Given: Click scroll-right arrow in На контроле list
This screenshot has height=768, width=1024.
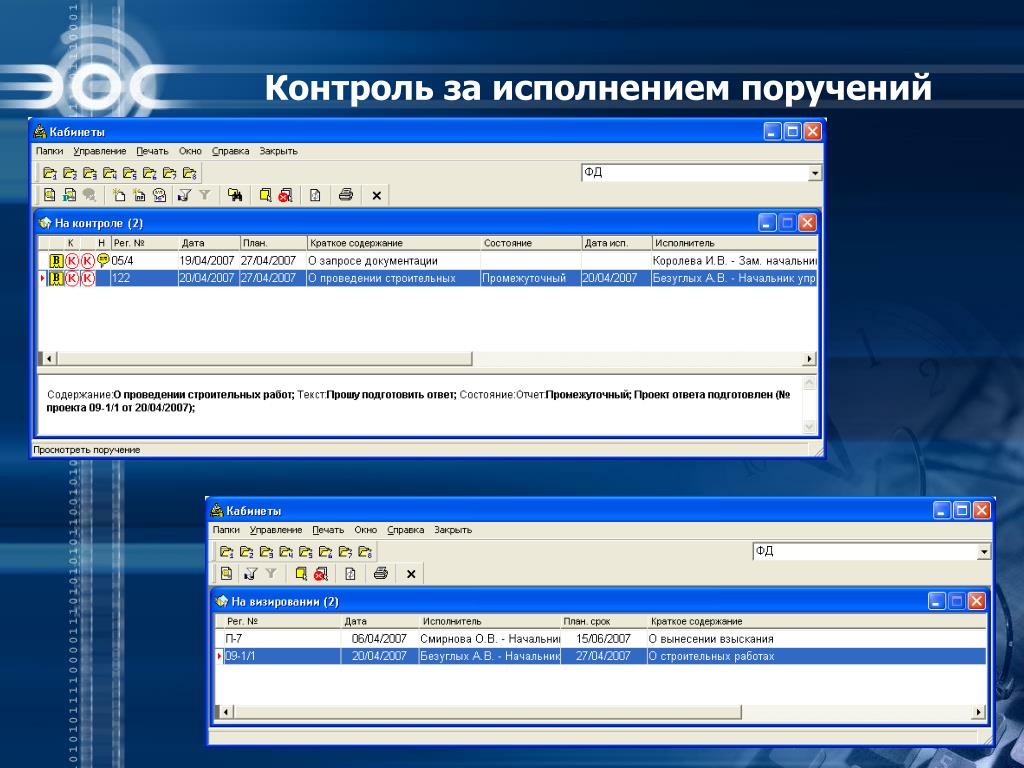Looking at the screenshot, I should pos(810,359).
